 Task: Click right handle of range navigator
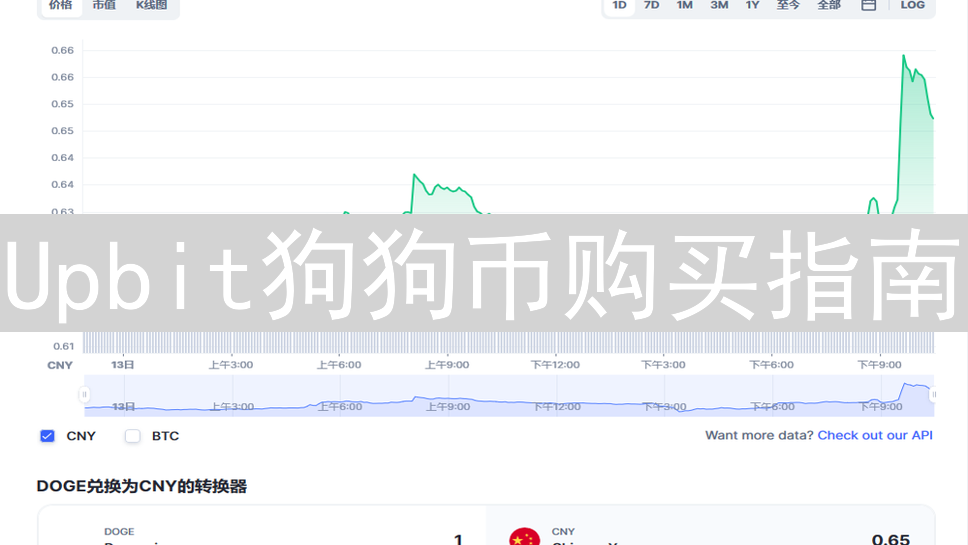934,394
